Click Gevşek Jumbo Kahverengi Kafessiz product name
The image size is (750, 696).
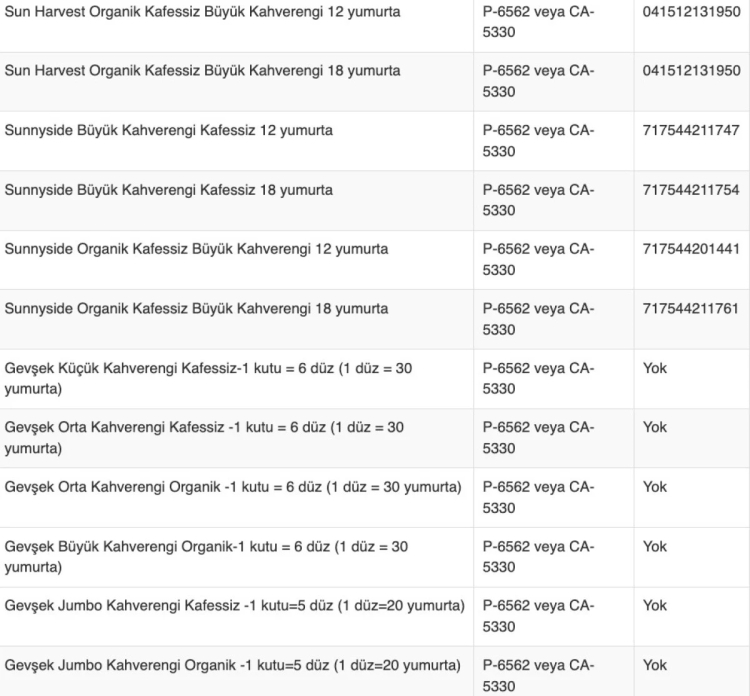[x=234, y=606]
